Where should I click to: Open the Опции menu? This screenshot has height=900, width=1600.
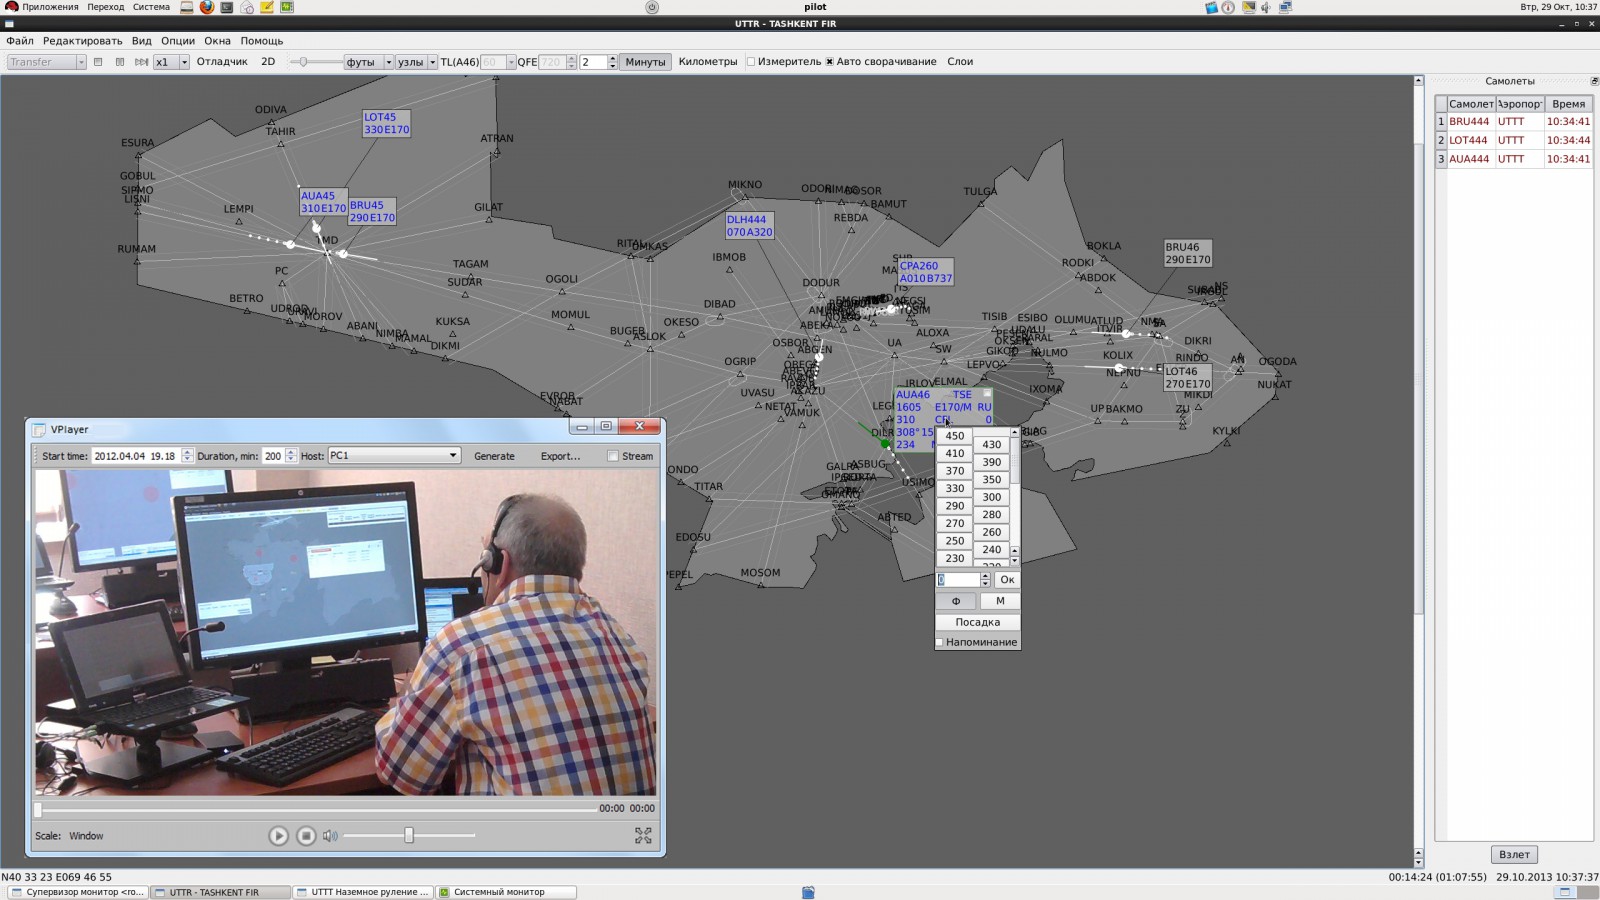(178, 41)
